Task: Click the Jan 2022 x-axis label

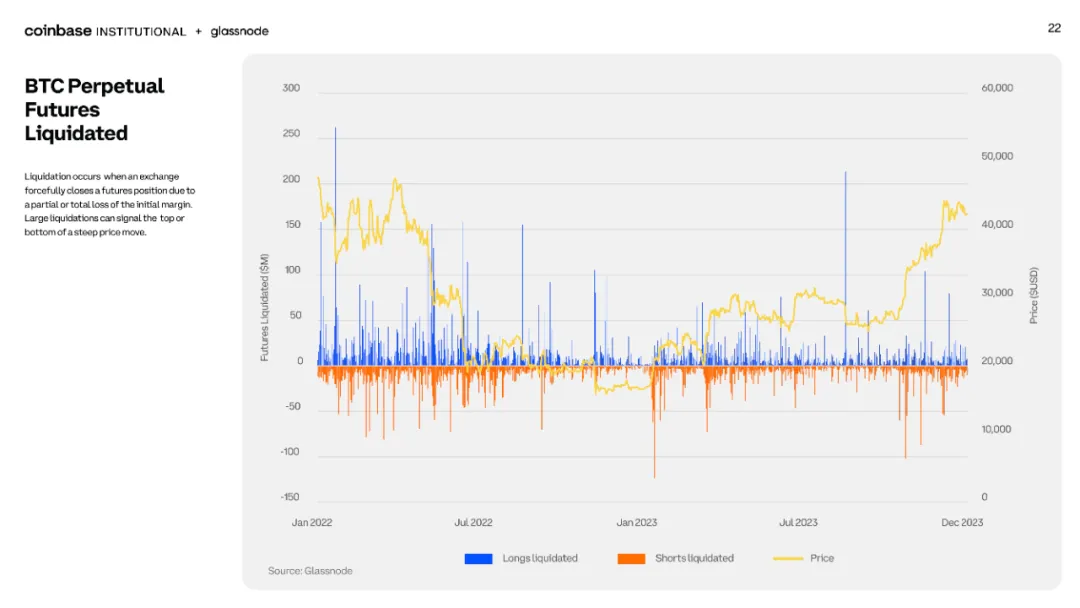Action: (x=312, y=522)
